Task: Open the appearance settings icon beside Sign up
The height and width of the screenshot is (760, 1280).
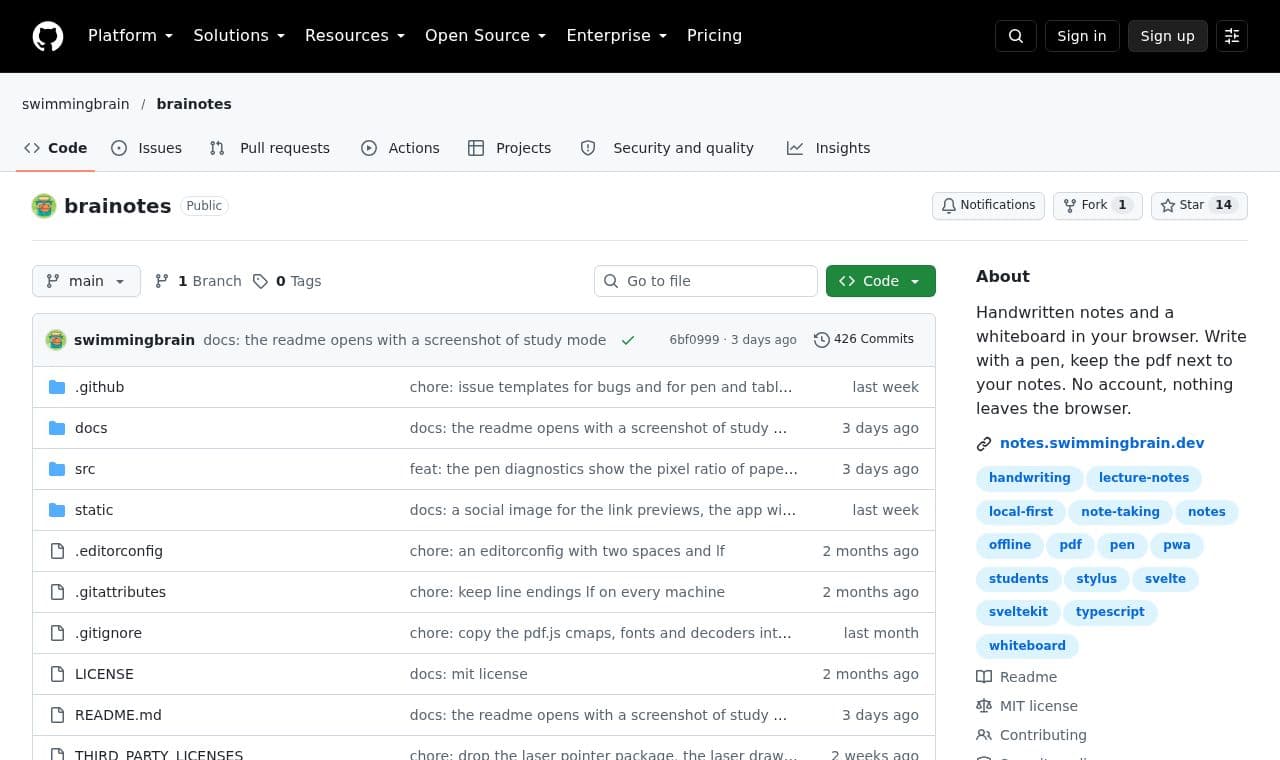Action: click(1232, 36)
